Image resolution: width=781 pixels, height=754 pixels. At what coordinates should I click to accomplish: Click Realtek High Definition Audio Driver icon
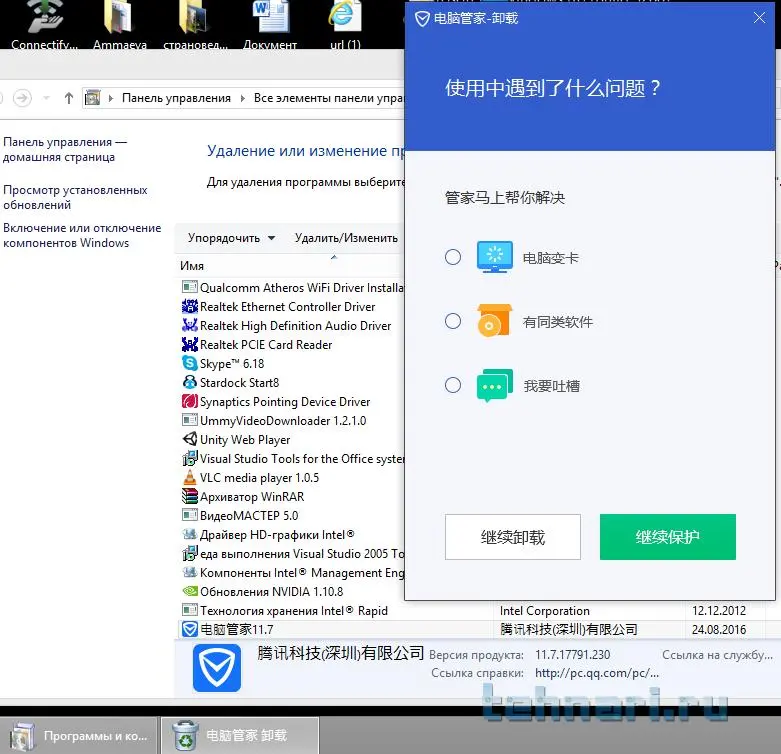pos(190,325)
